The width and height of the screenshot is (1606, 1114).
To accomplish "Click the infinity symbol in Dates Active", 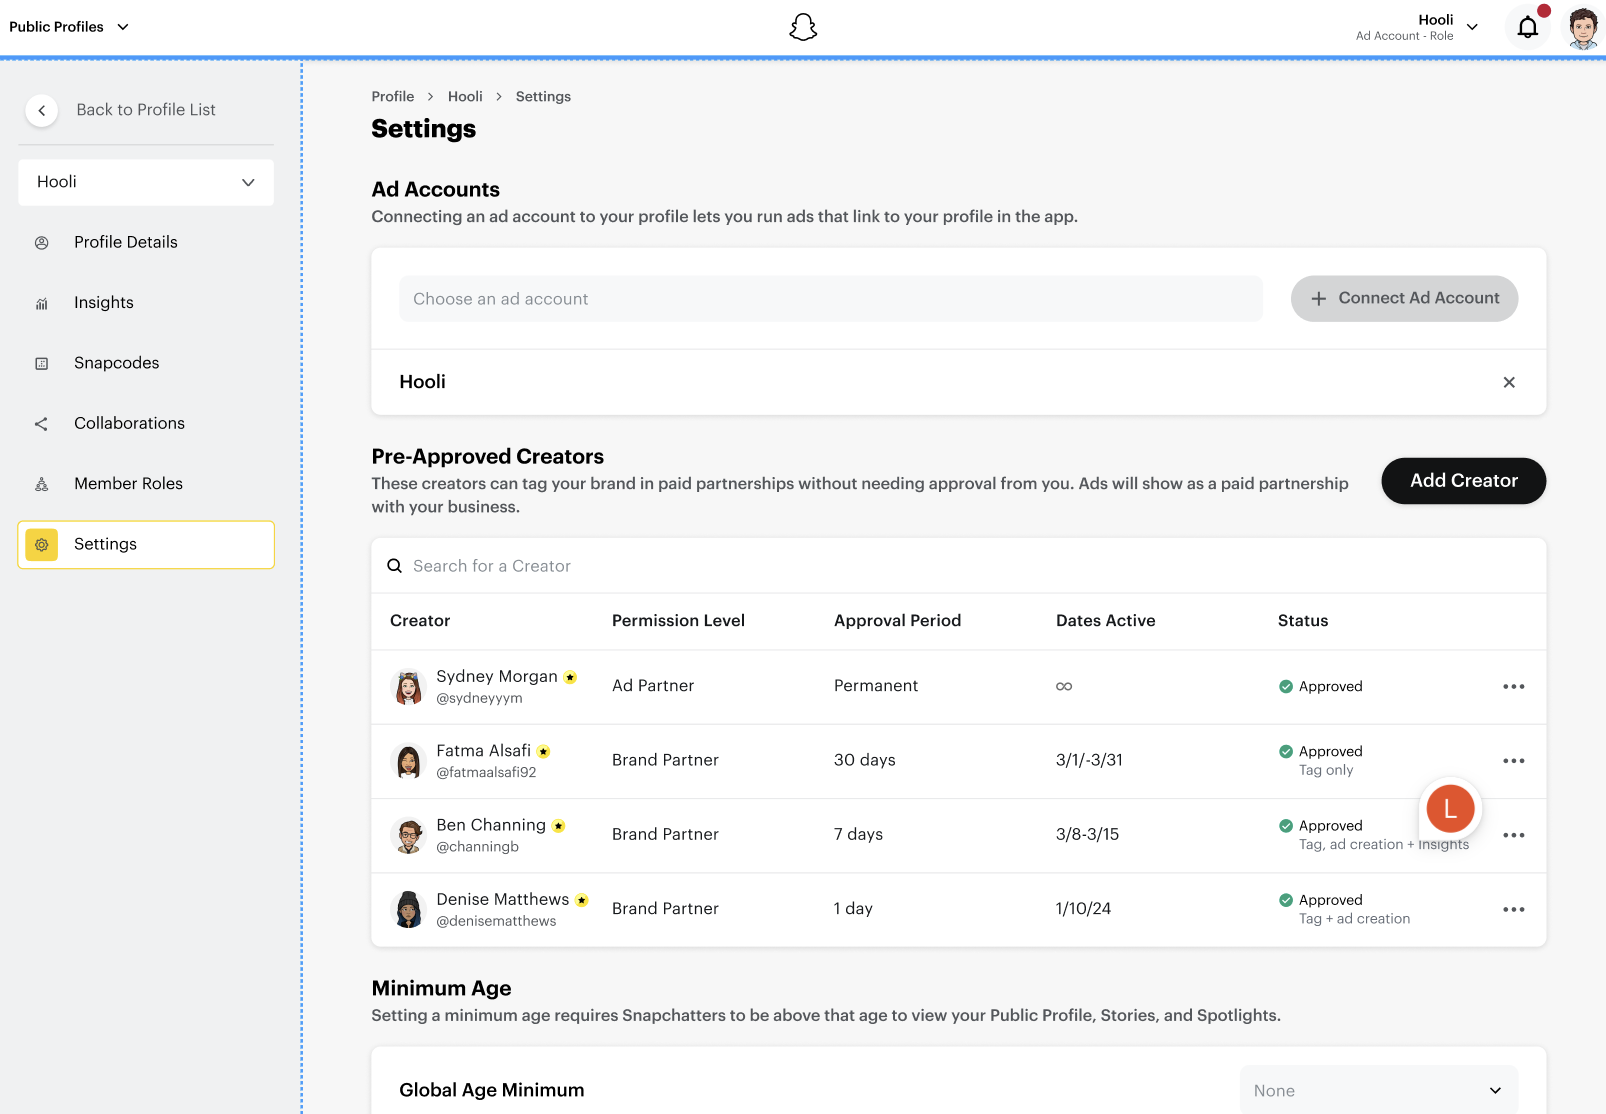I will (x=1064, y=686).
